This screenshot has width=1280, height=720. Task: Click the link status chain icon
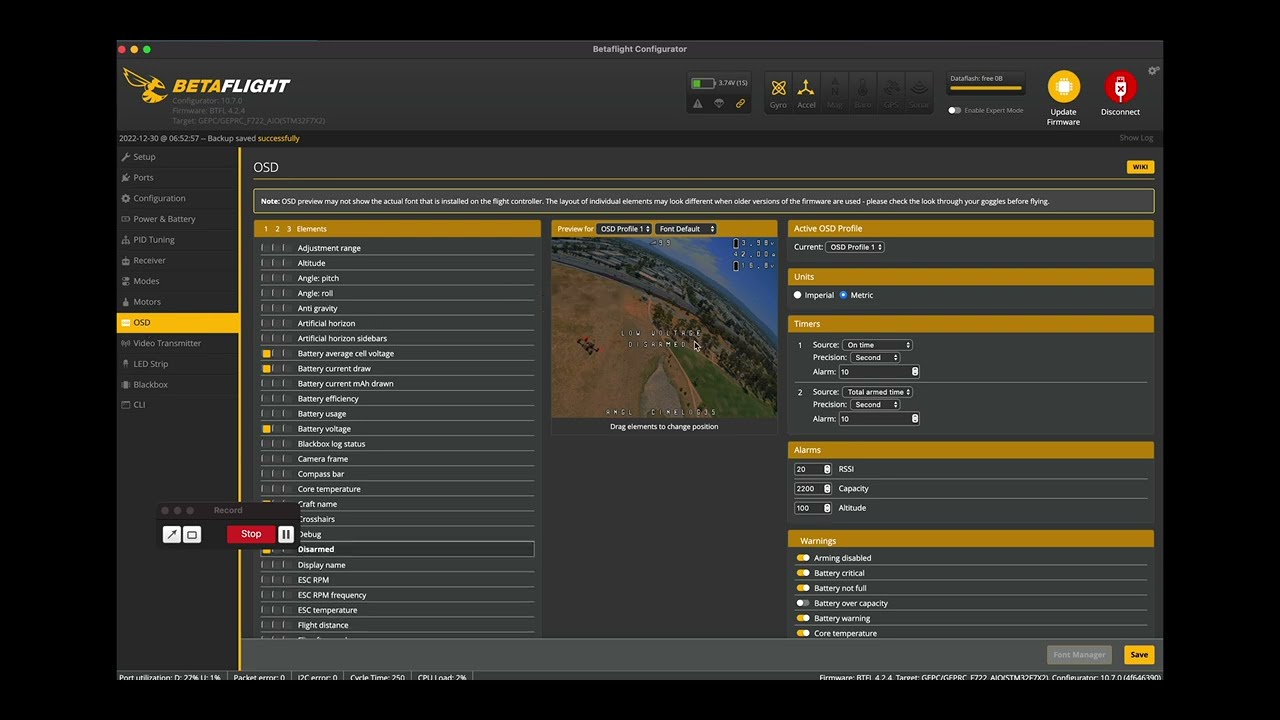[x=740, y=103]
